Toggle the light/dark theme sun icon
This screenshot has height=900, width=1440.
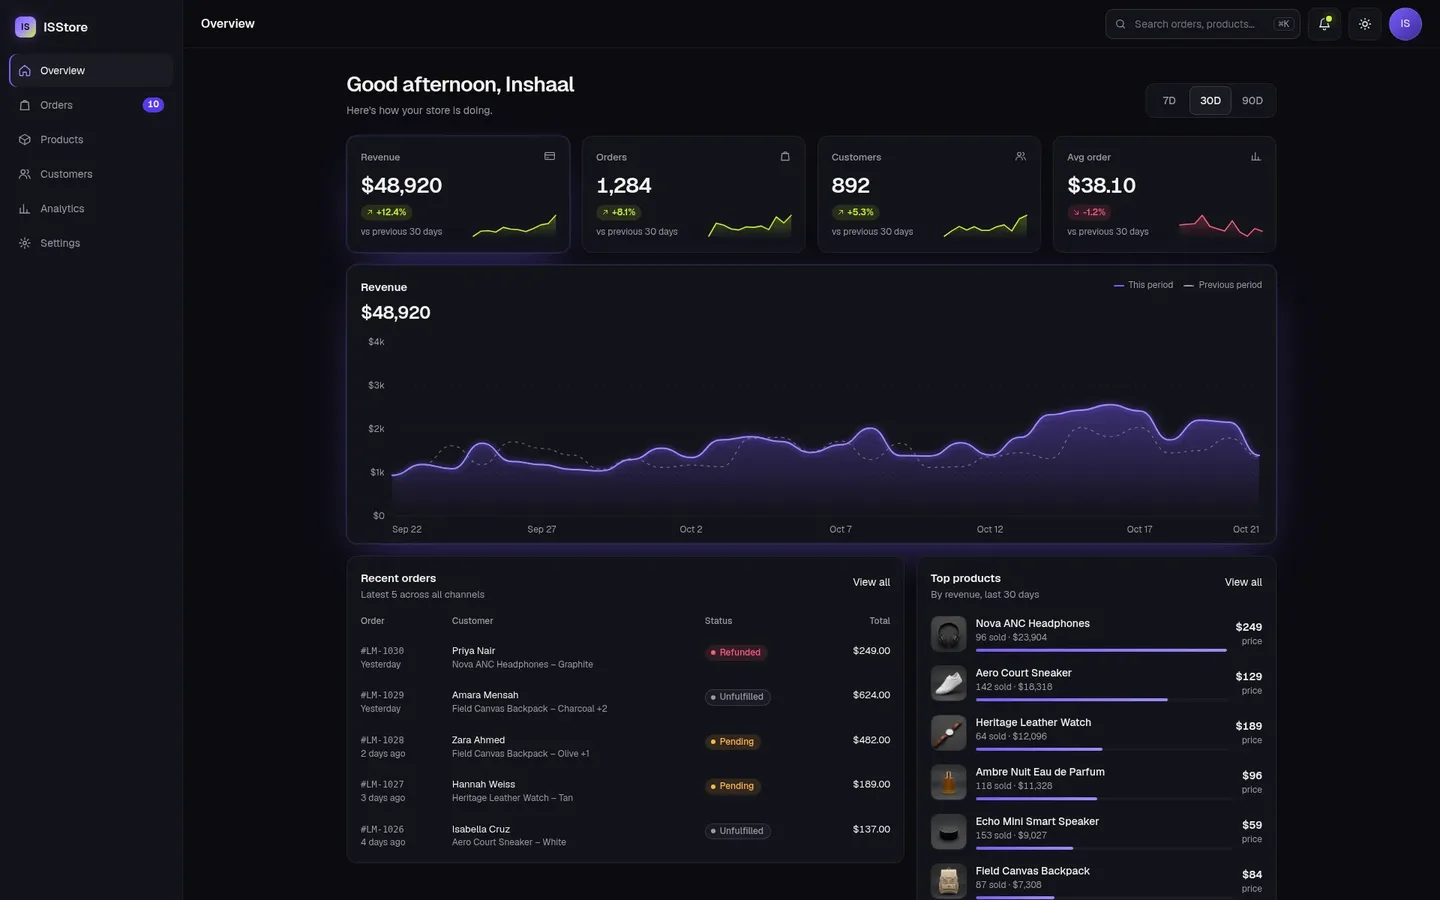(1364, 24)
